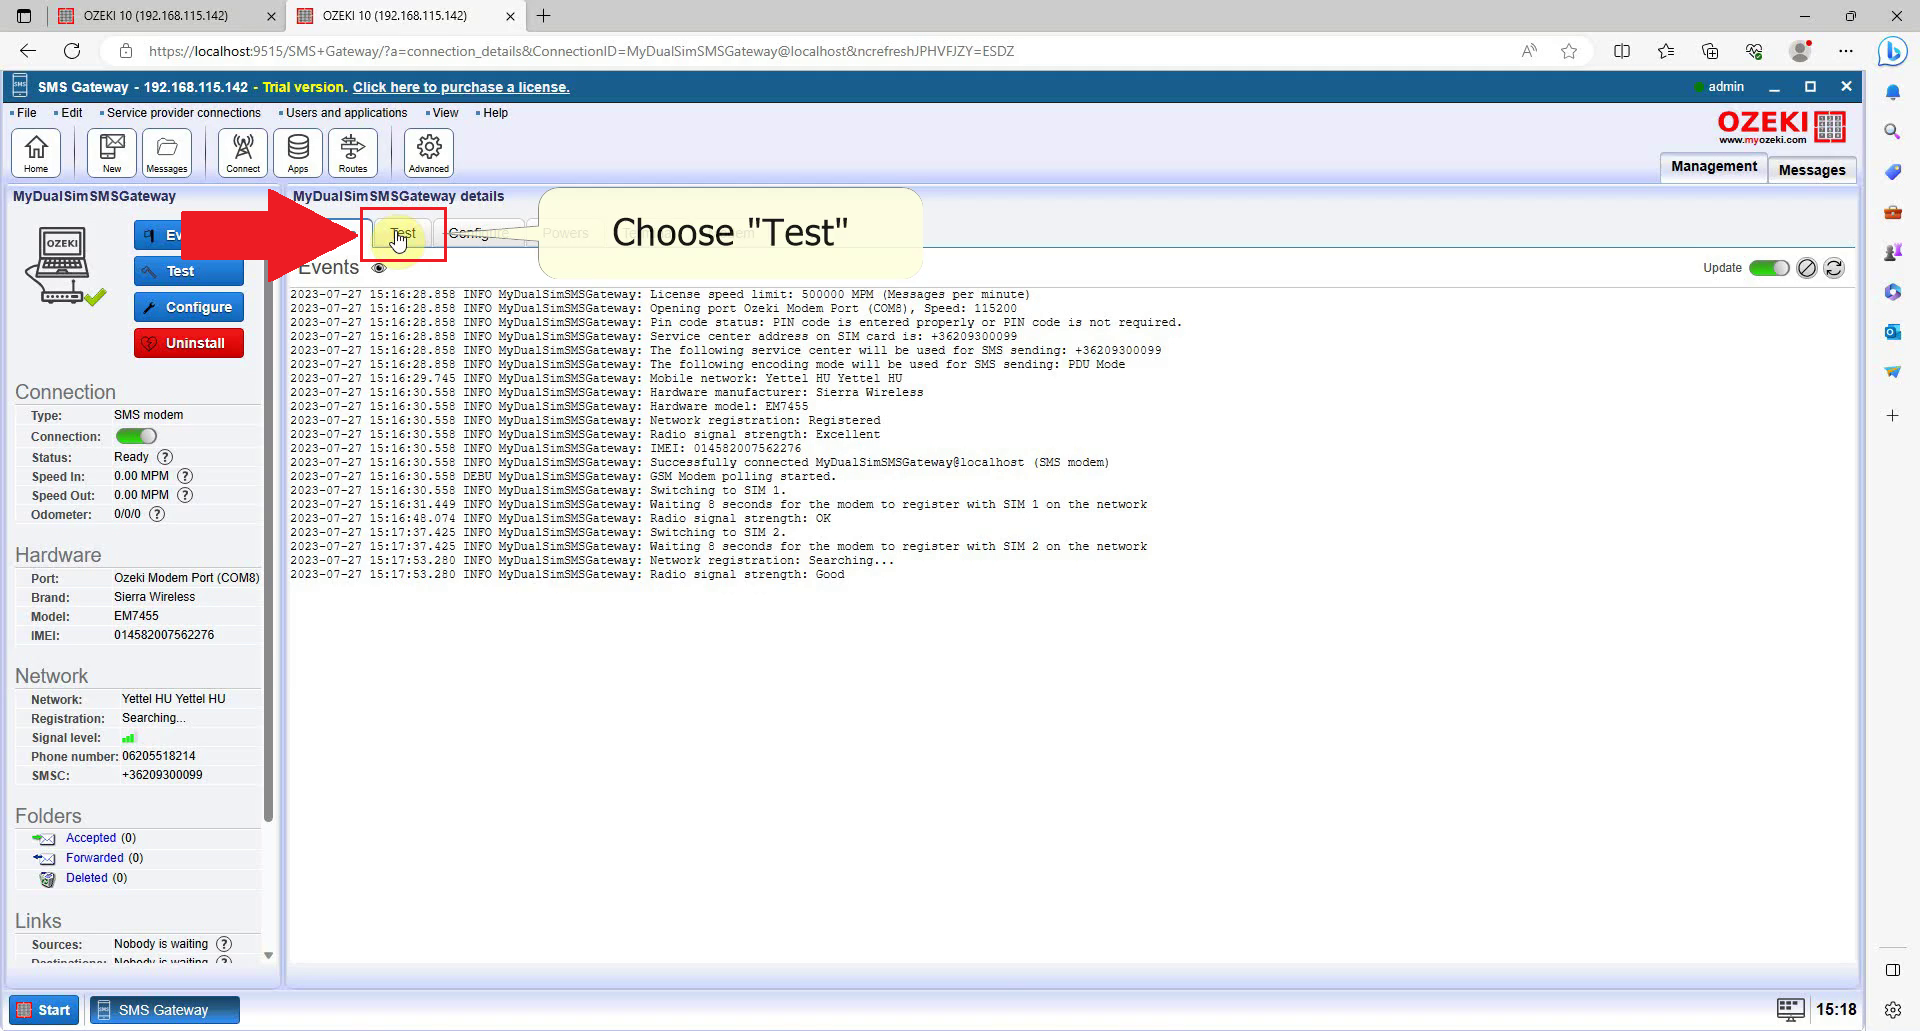This screenshot has height=1031, width=1920.
Task: Open the File menu
Action: [x=26, y=113]
